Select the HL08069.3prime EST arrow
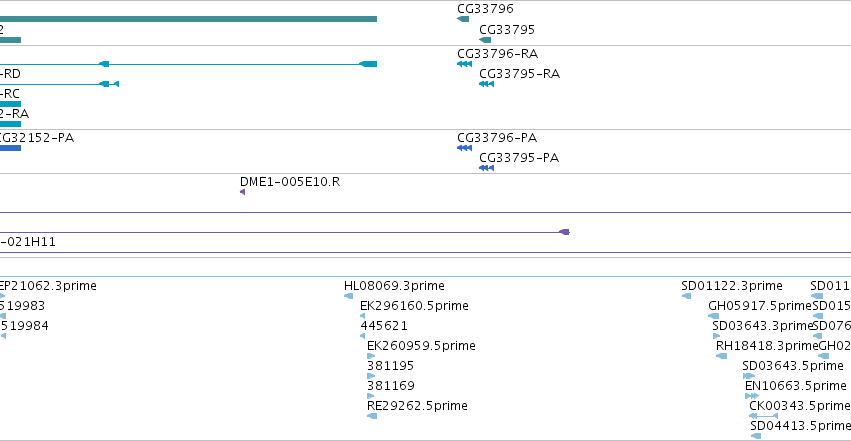Viewport: 851px width, 441px height. [348, 296]
